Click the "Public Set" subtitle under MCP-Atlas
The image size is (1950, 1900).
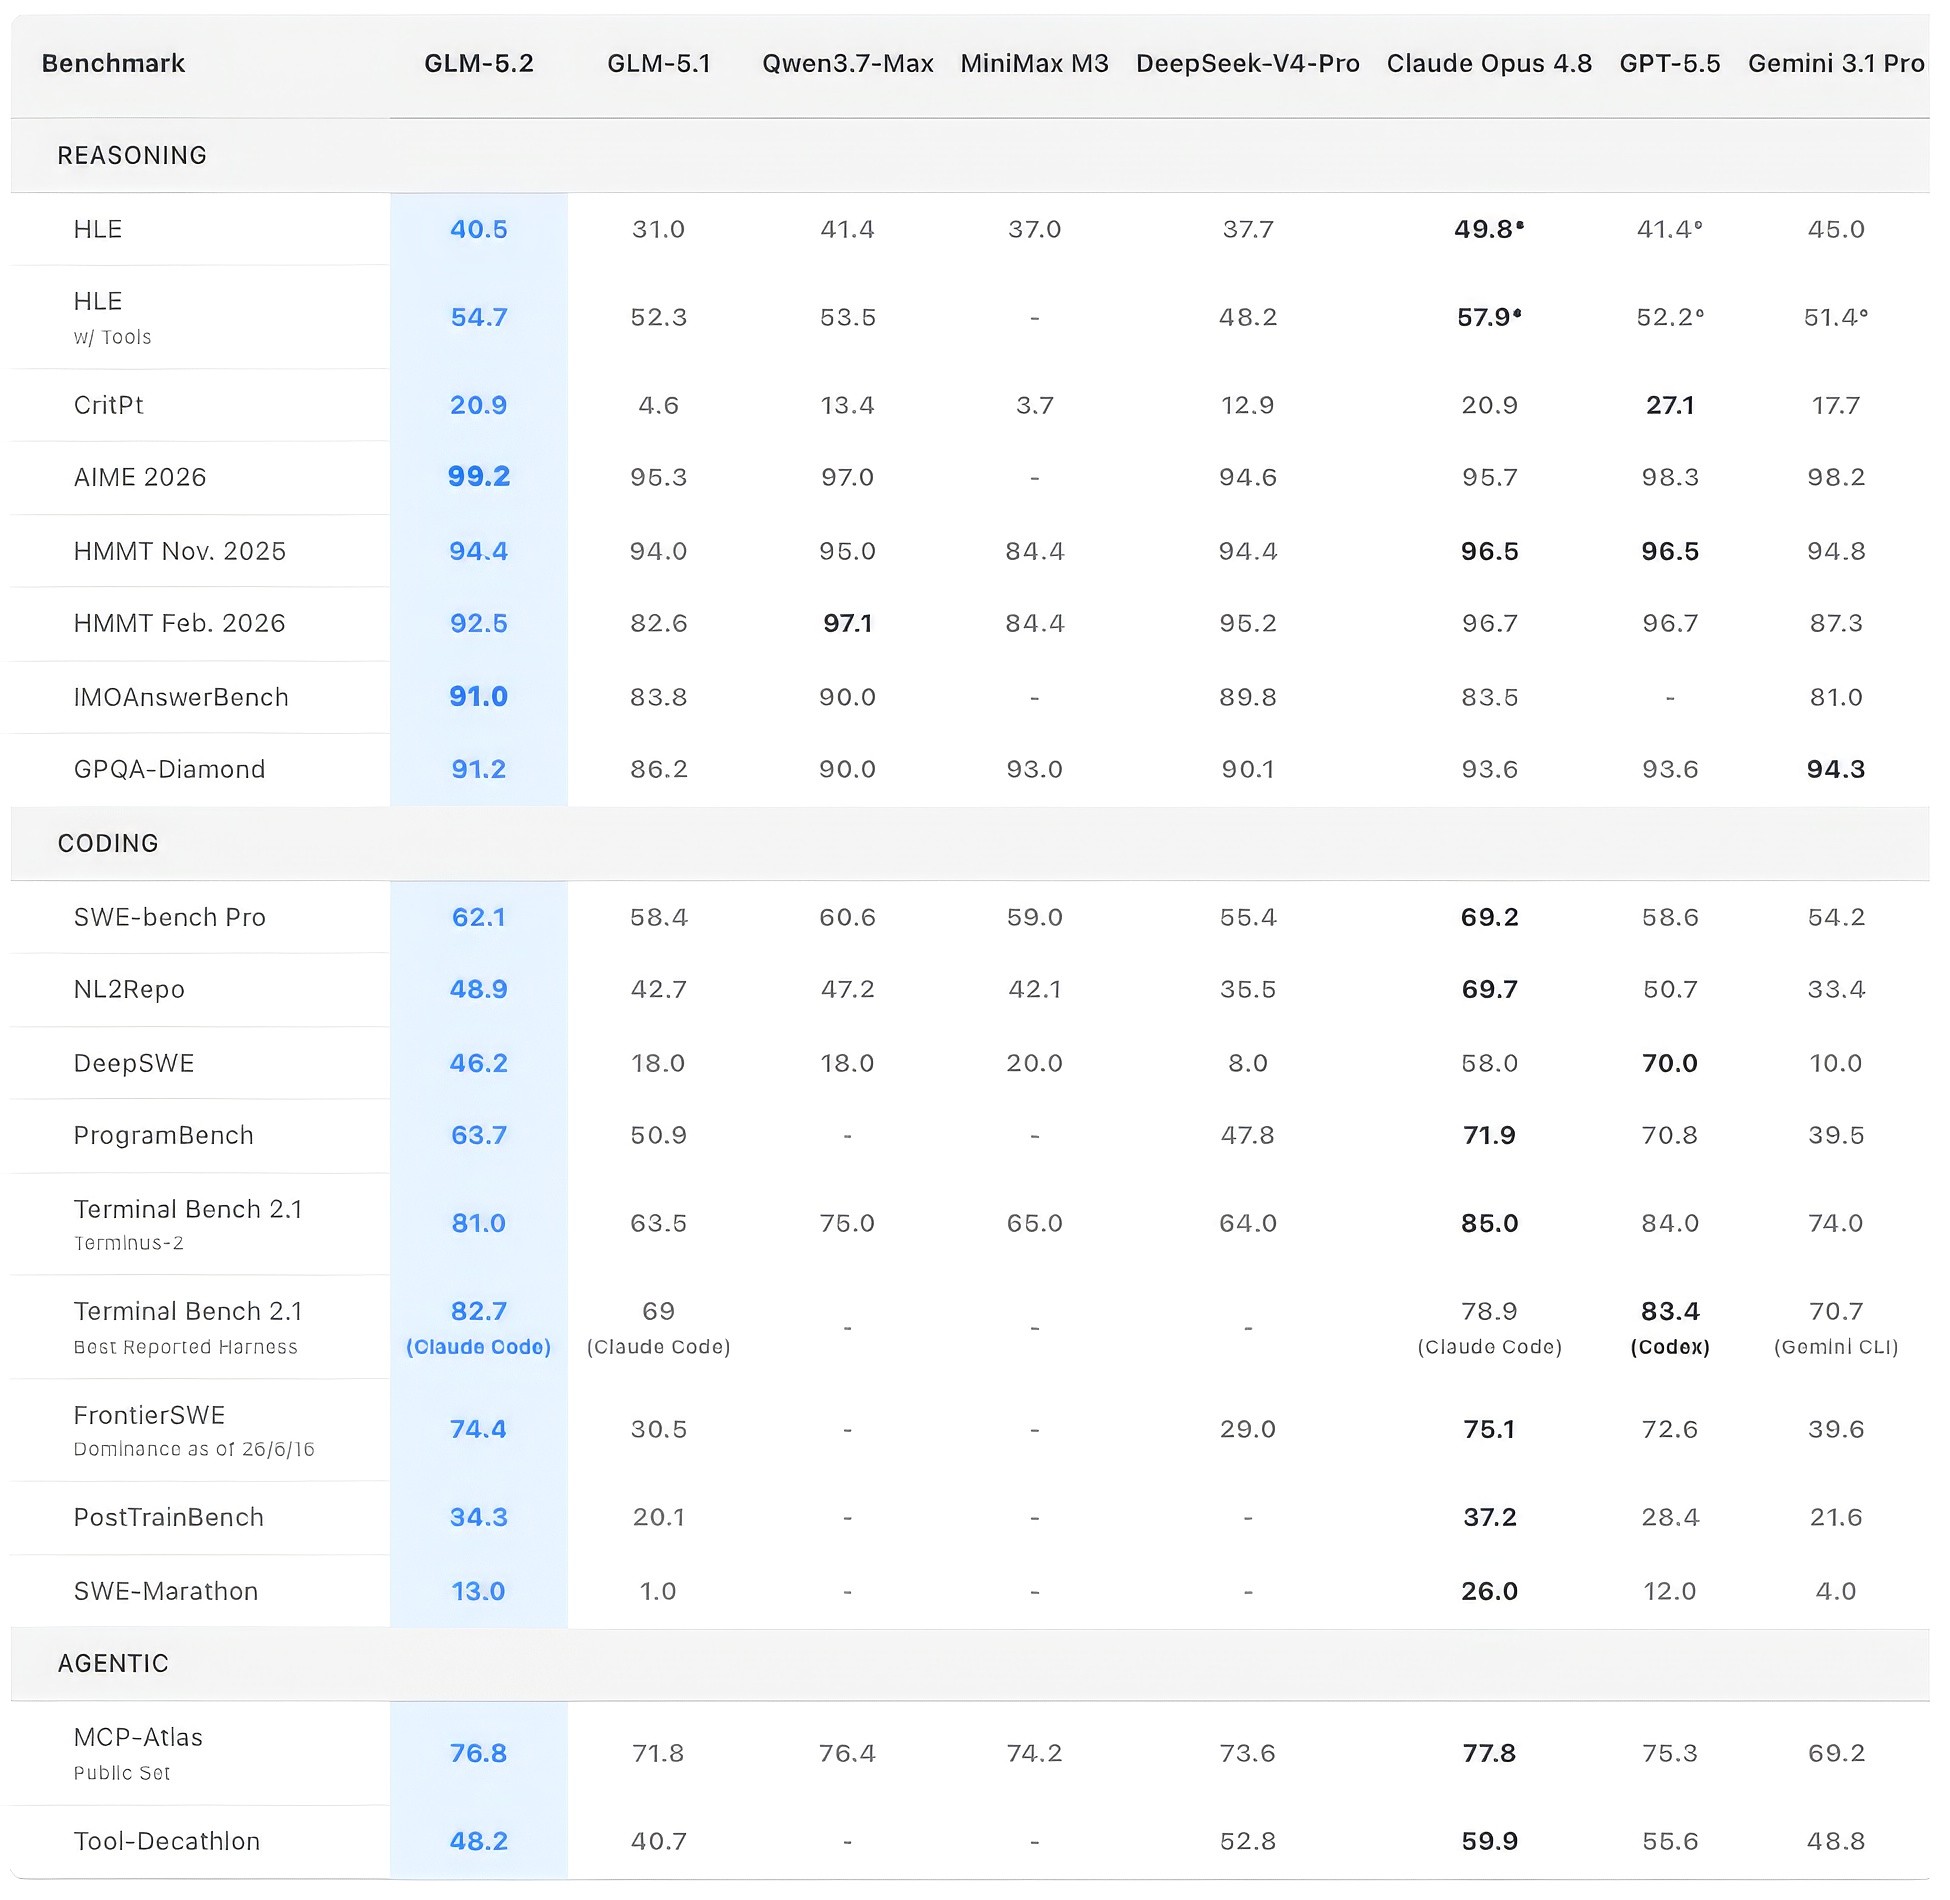(x=122, y=1774)
